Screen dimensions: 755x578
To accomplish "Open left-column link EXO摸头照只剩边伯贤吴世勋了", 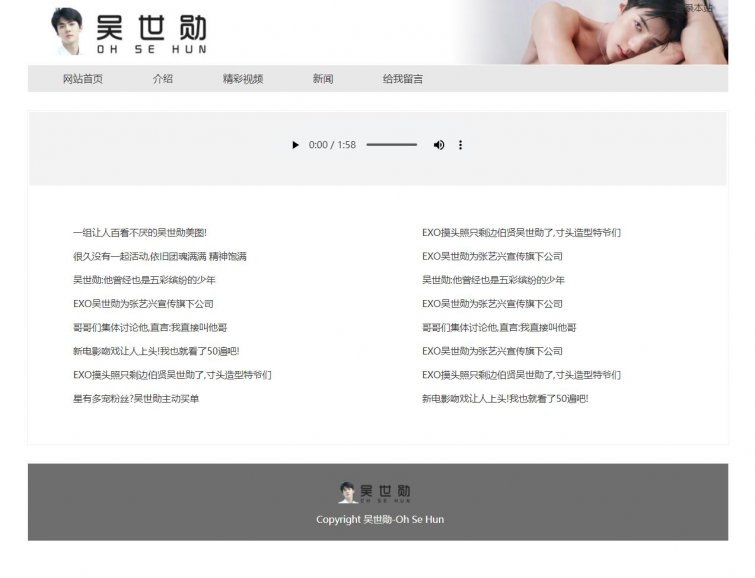I will [172, 375].
